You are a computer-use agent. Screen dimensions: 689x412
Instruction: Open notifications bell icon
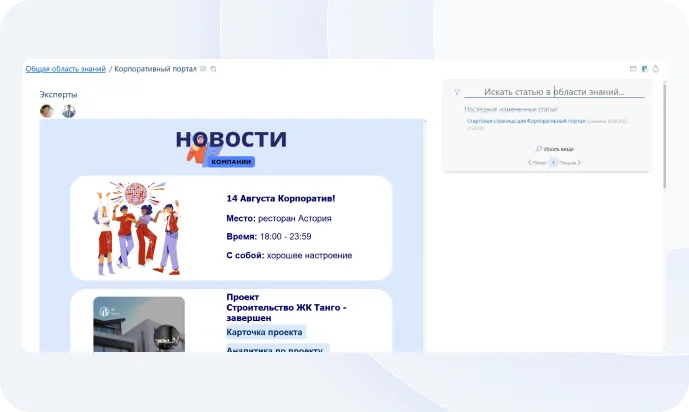pyautogui.click(x=656, y=69)
